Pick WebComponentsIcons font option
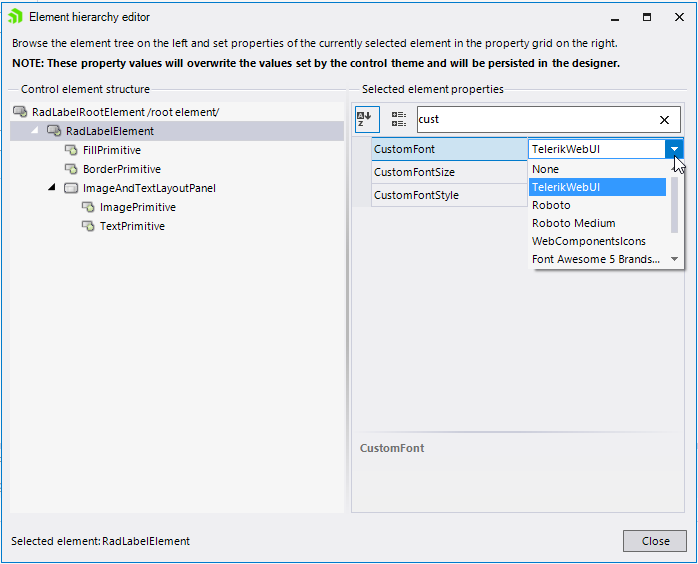698x564 pixels. click(588, 241)
